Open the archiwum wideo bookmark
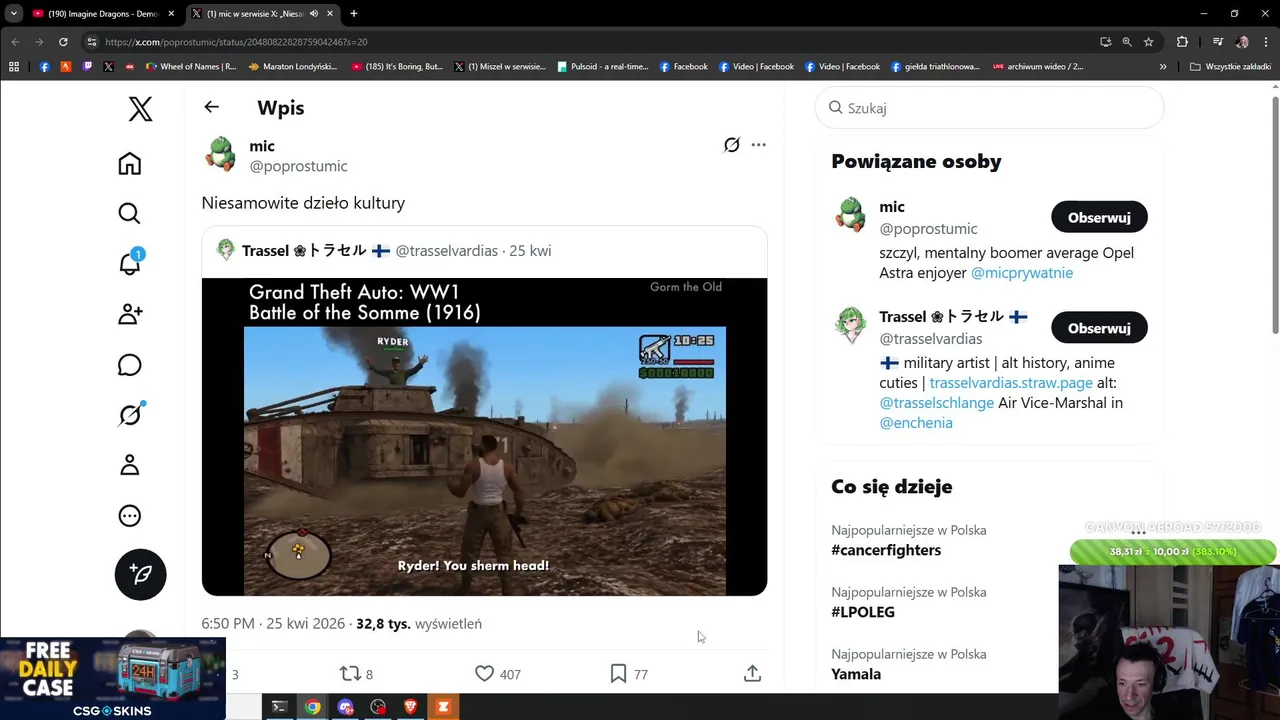This screenshot has height=720, width=1280. click(x=1038, y=67)
